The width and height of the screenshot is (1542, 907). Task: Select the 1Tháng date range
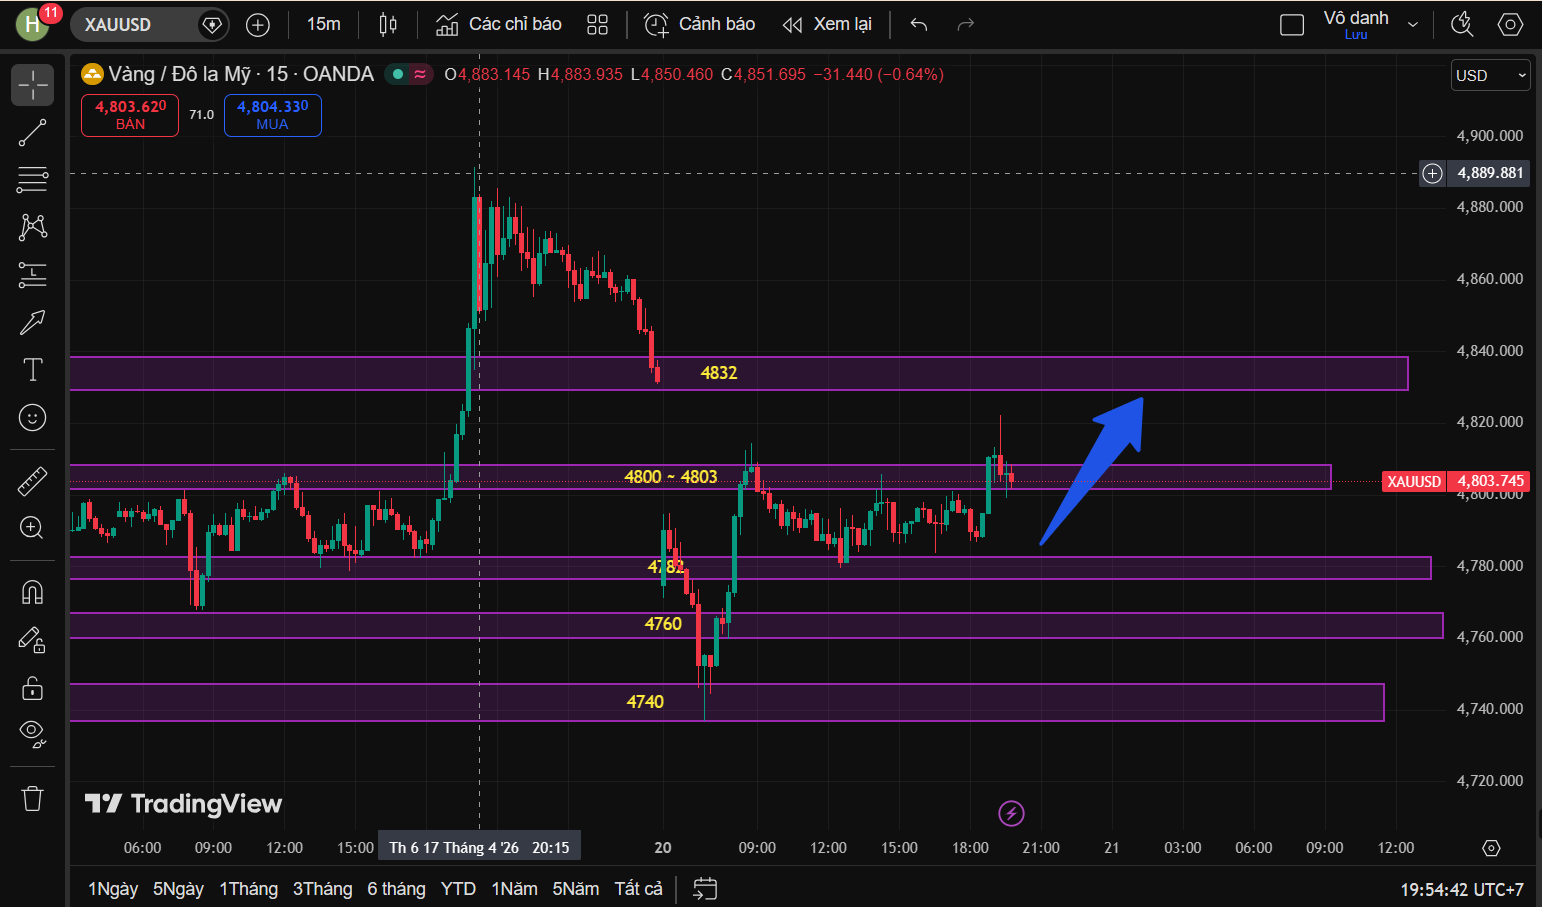click(x=248, y=889)
